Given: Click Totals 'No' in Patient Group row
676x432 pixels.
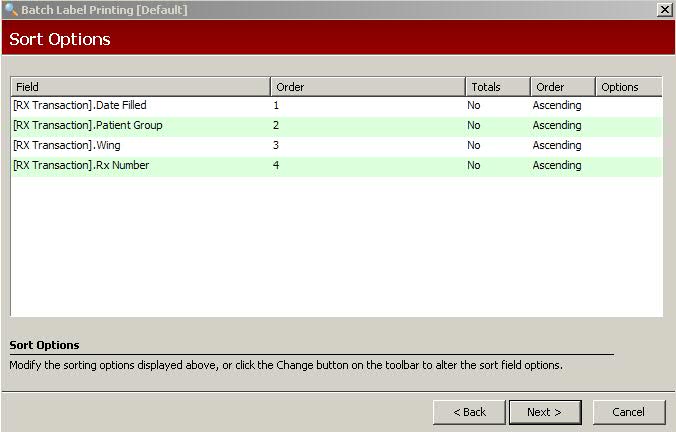Looking at the screenshot, I should [x=474, y=125].
